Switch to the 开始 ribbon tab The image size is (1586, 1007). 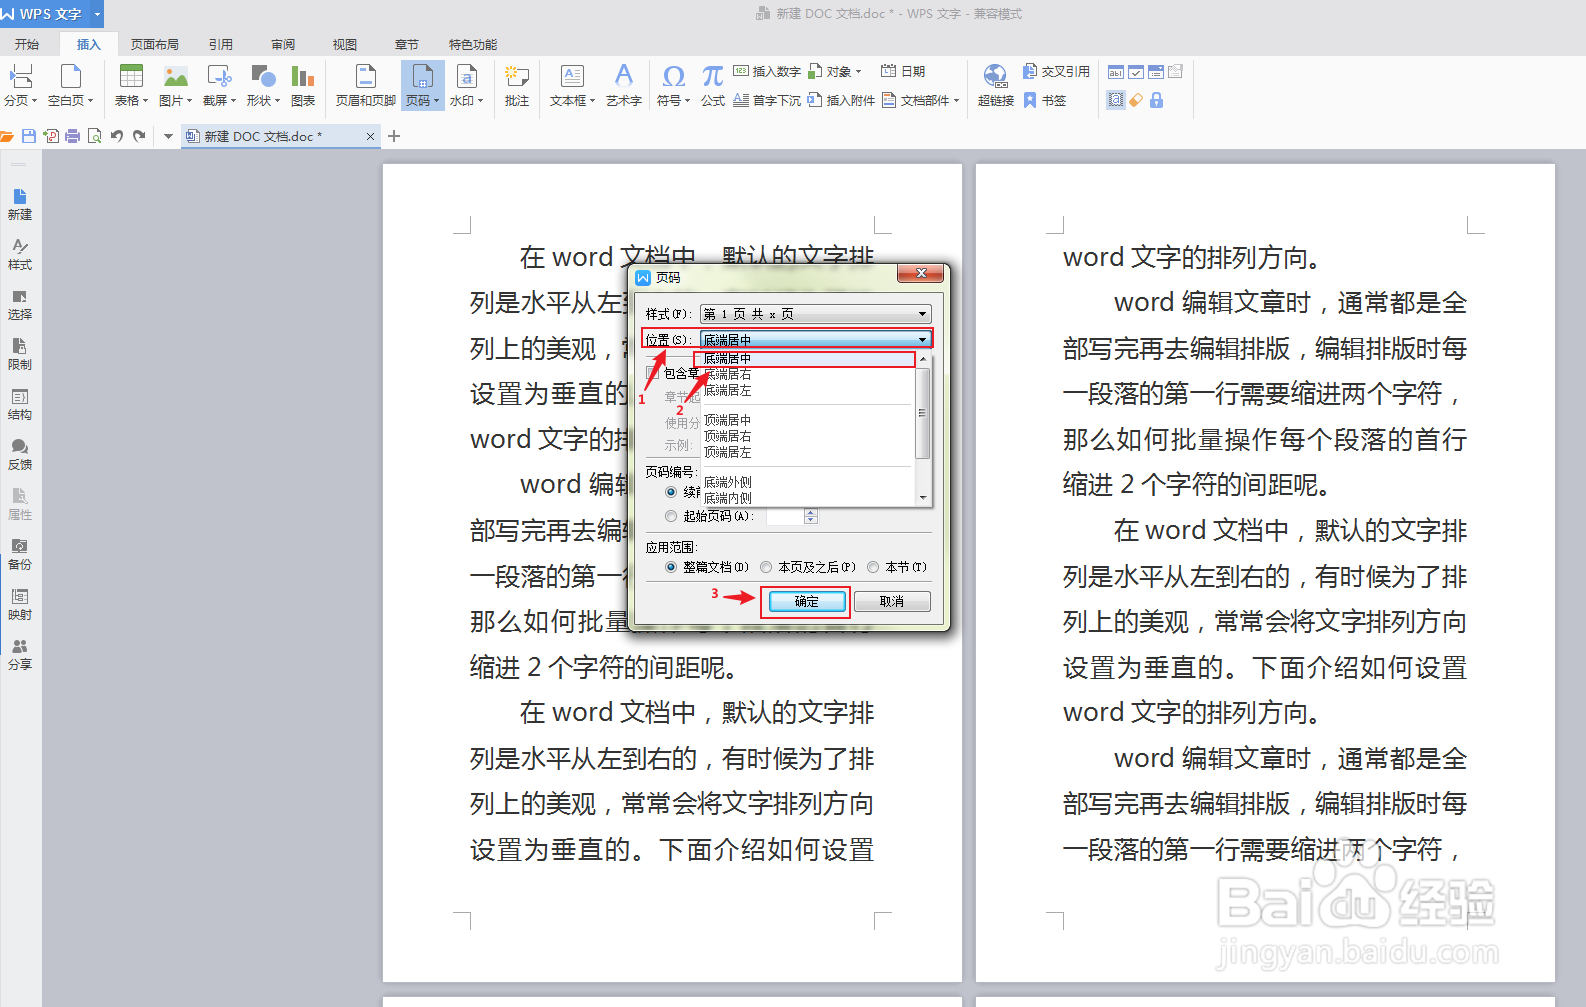pyautogui.click(x=27, y=45)
